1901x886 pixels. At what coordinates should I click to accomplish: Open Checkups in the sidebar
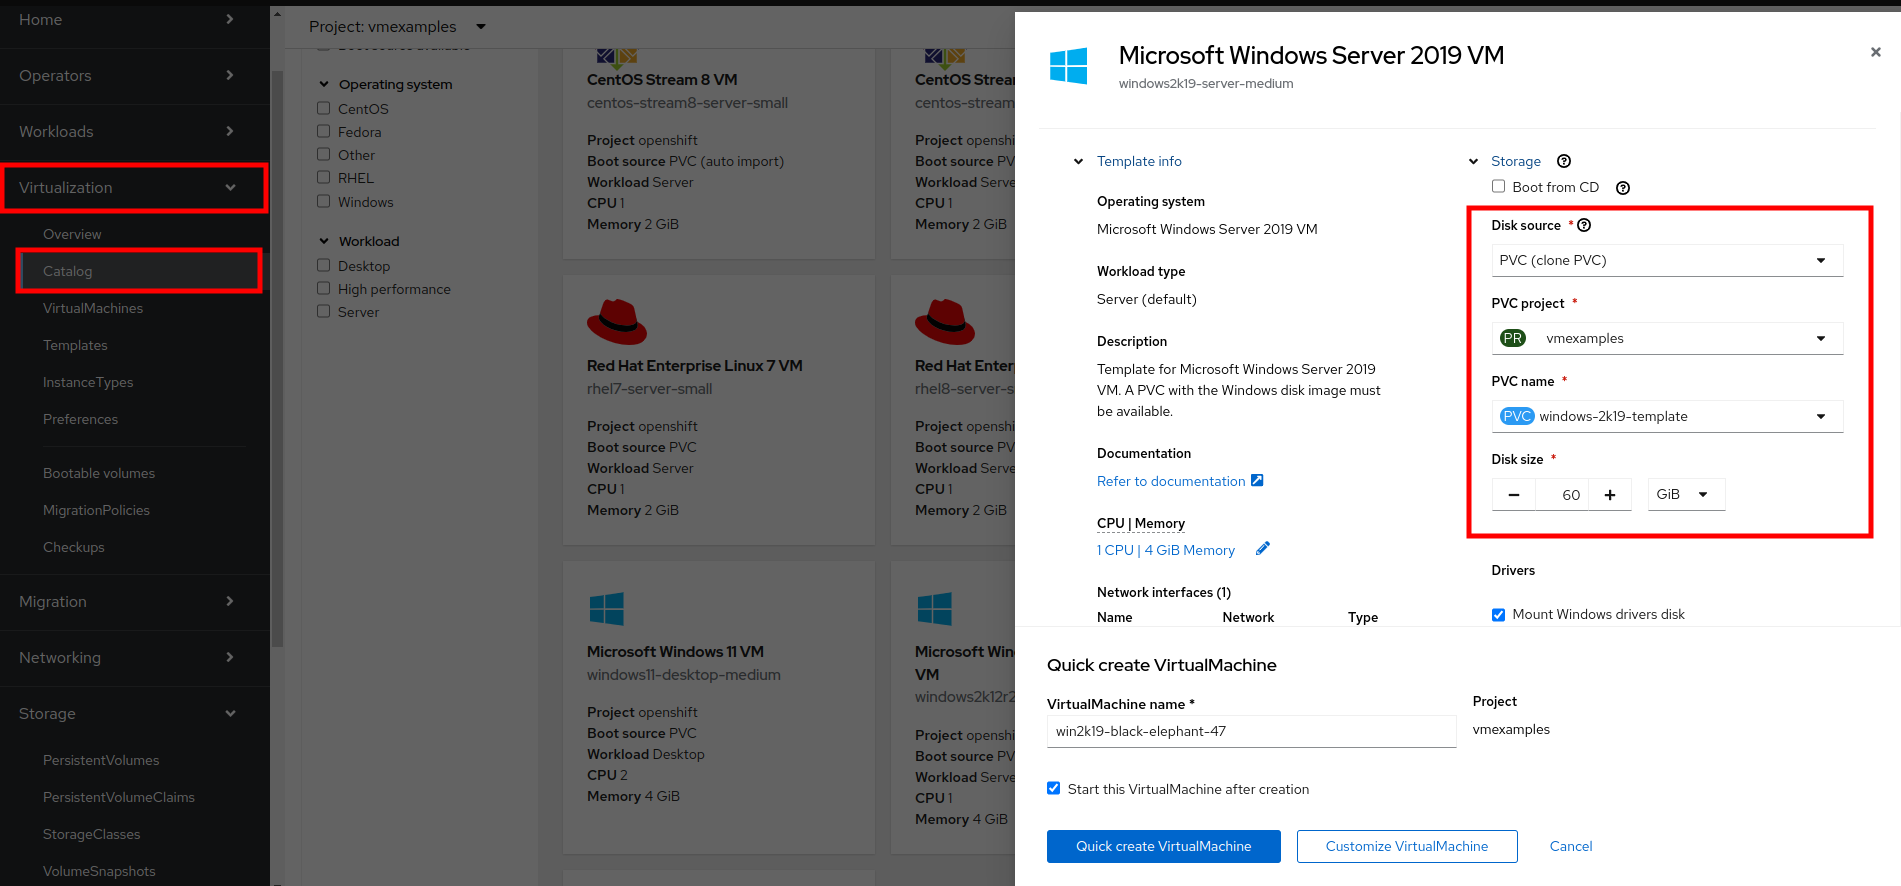[73, 547]
